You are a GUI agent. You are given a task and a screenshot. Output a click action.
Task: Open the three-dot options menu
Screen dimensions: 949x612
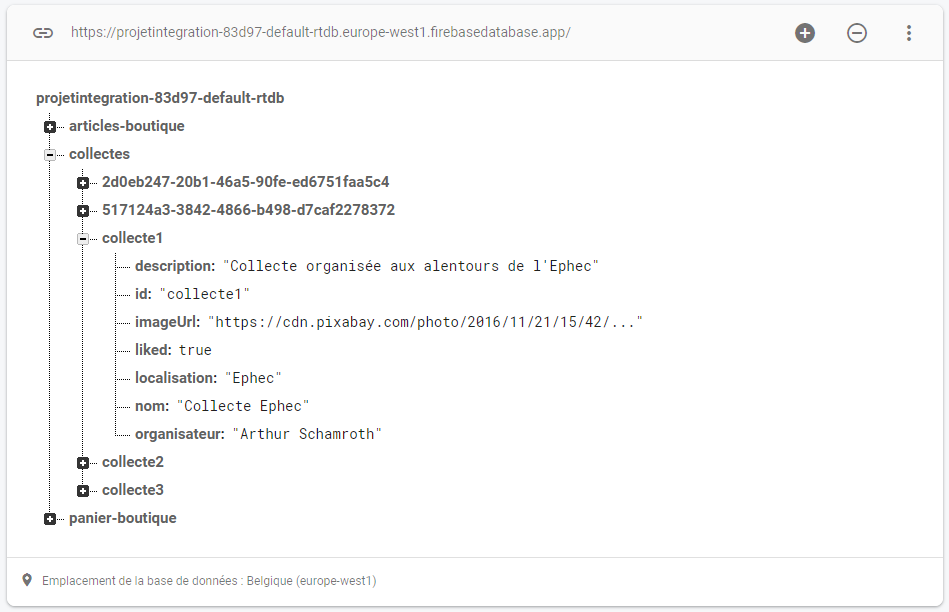(908, 33)
